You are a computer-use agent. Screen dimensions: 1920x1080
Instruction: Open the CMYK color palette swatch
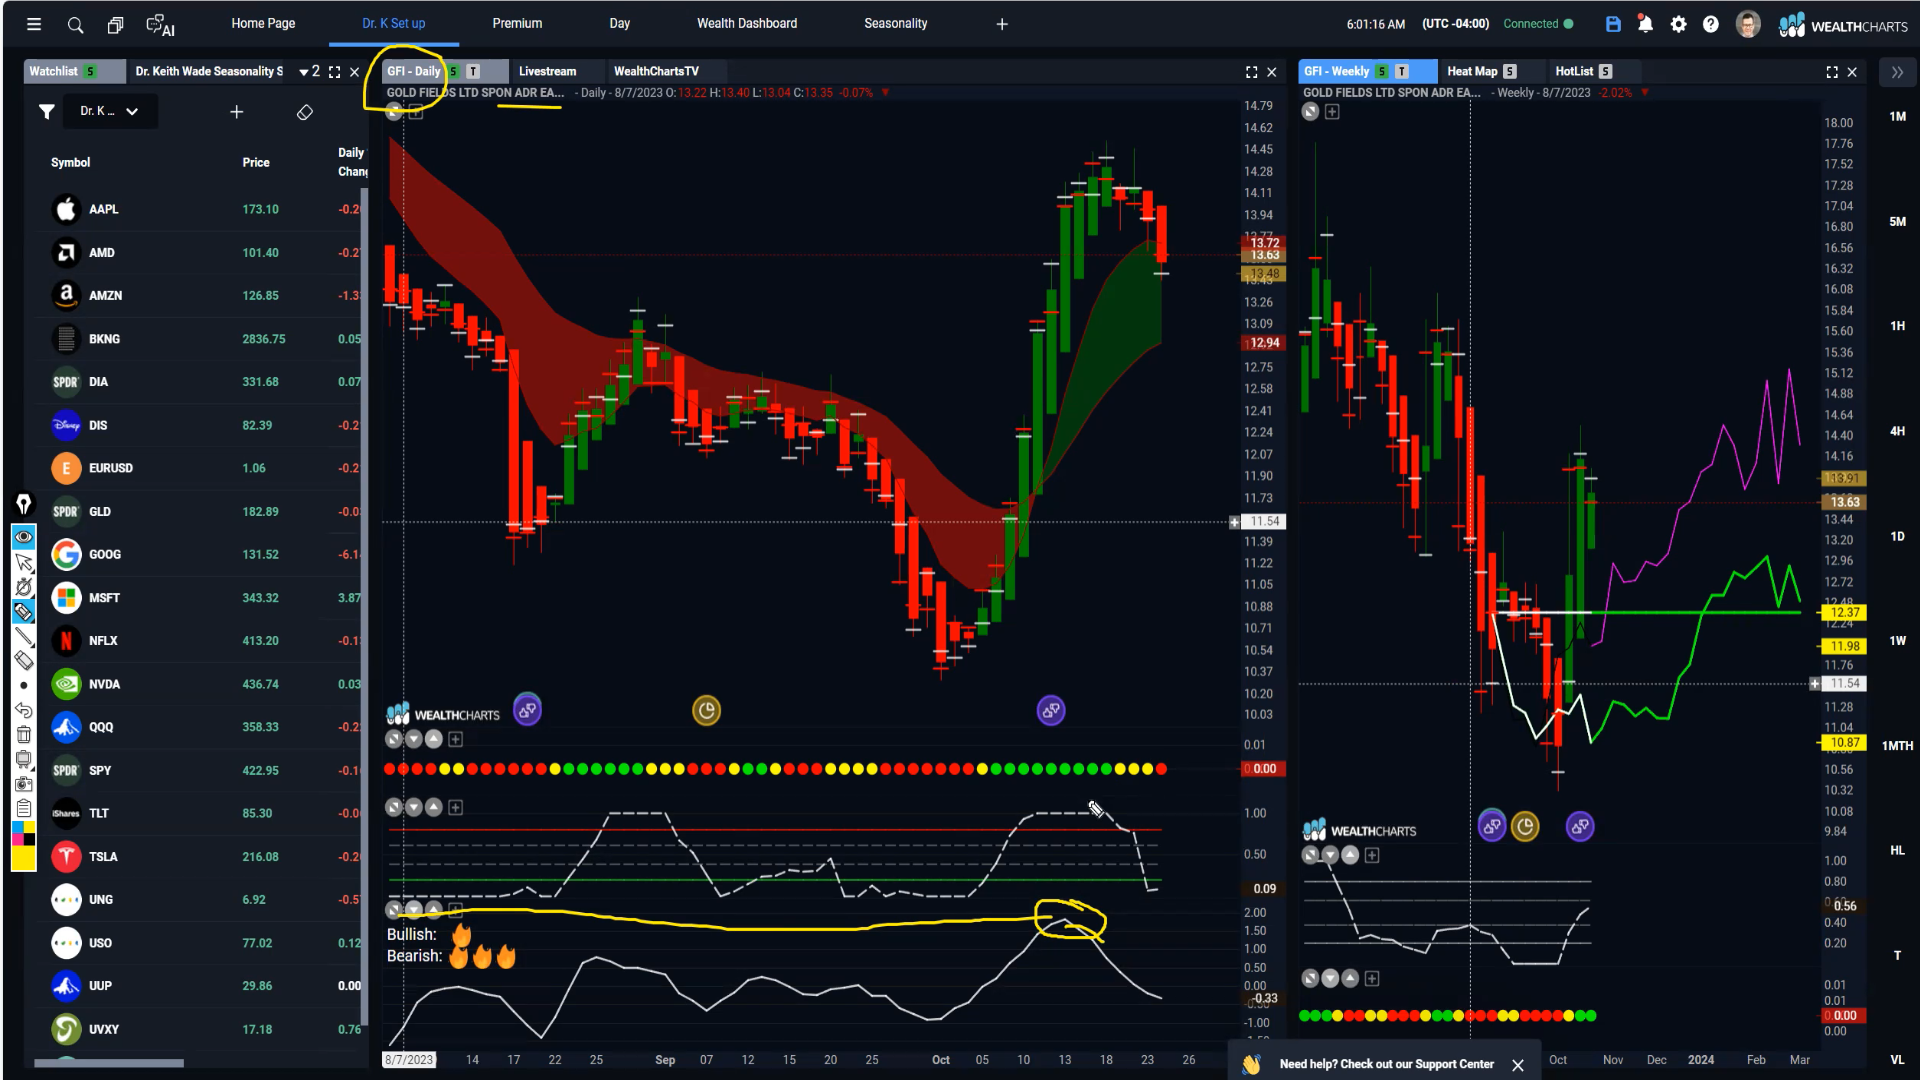pyautogui.click(x=24, y=833)
